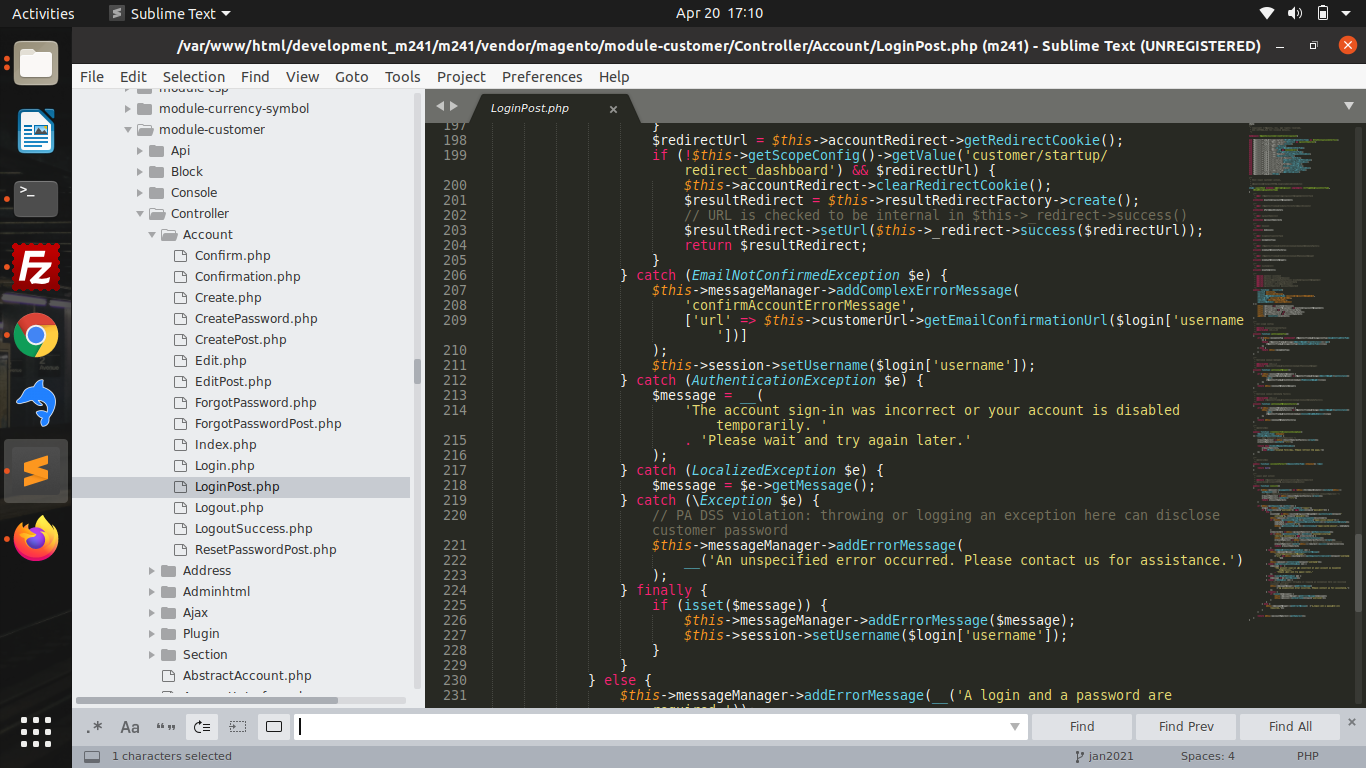This screenshot has height=768, width=1366.
Task: Open ForgotPassword.php file icon
Action: click(x=180, y=403)
